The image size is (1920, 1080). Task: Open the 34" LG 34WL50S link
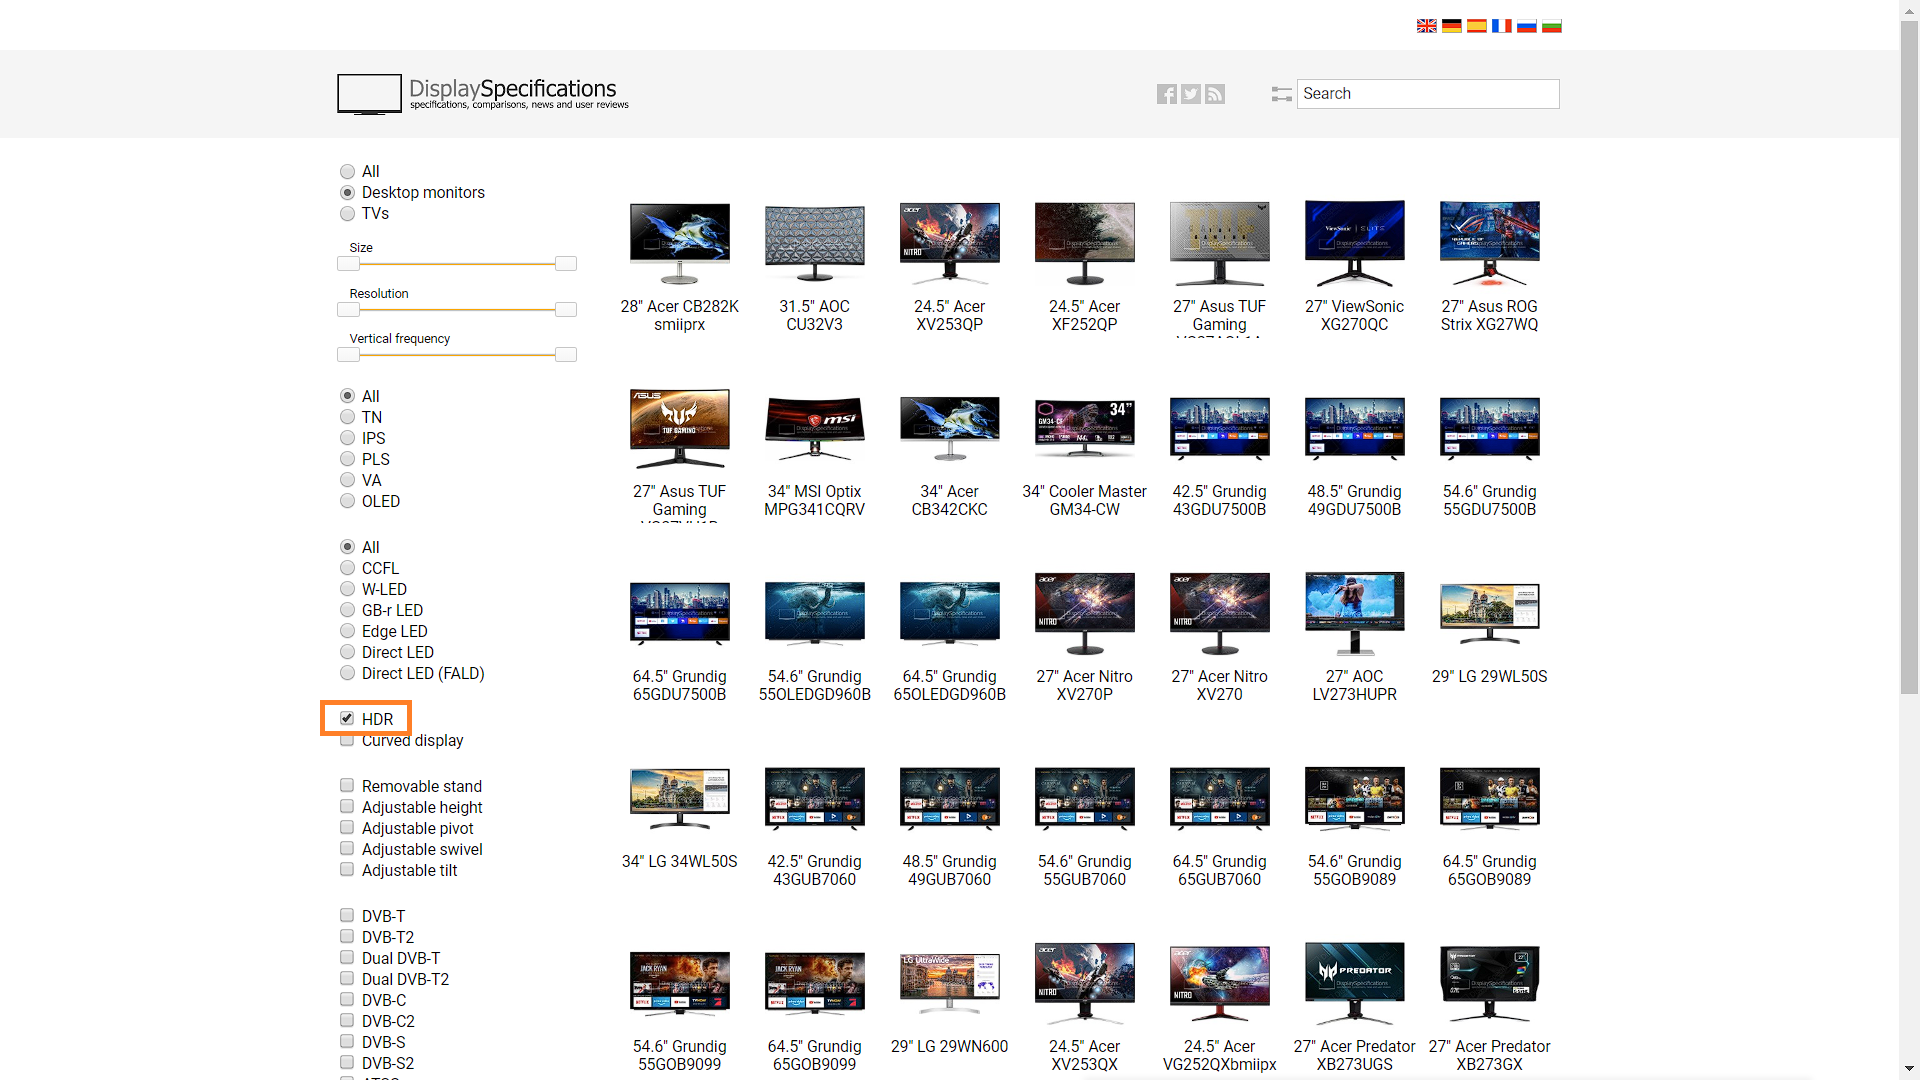point(680,862)
